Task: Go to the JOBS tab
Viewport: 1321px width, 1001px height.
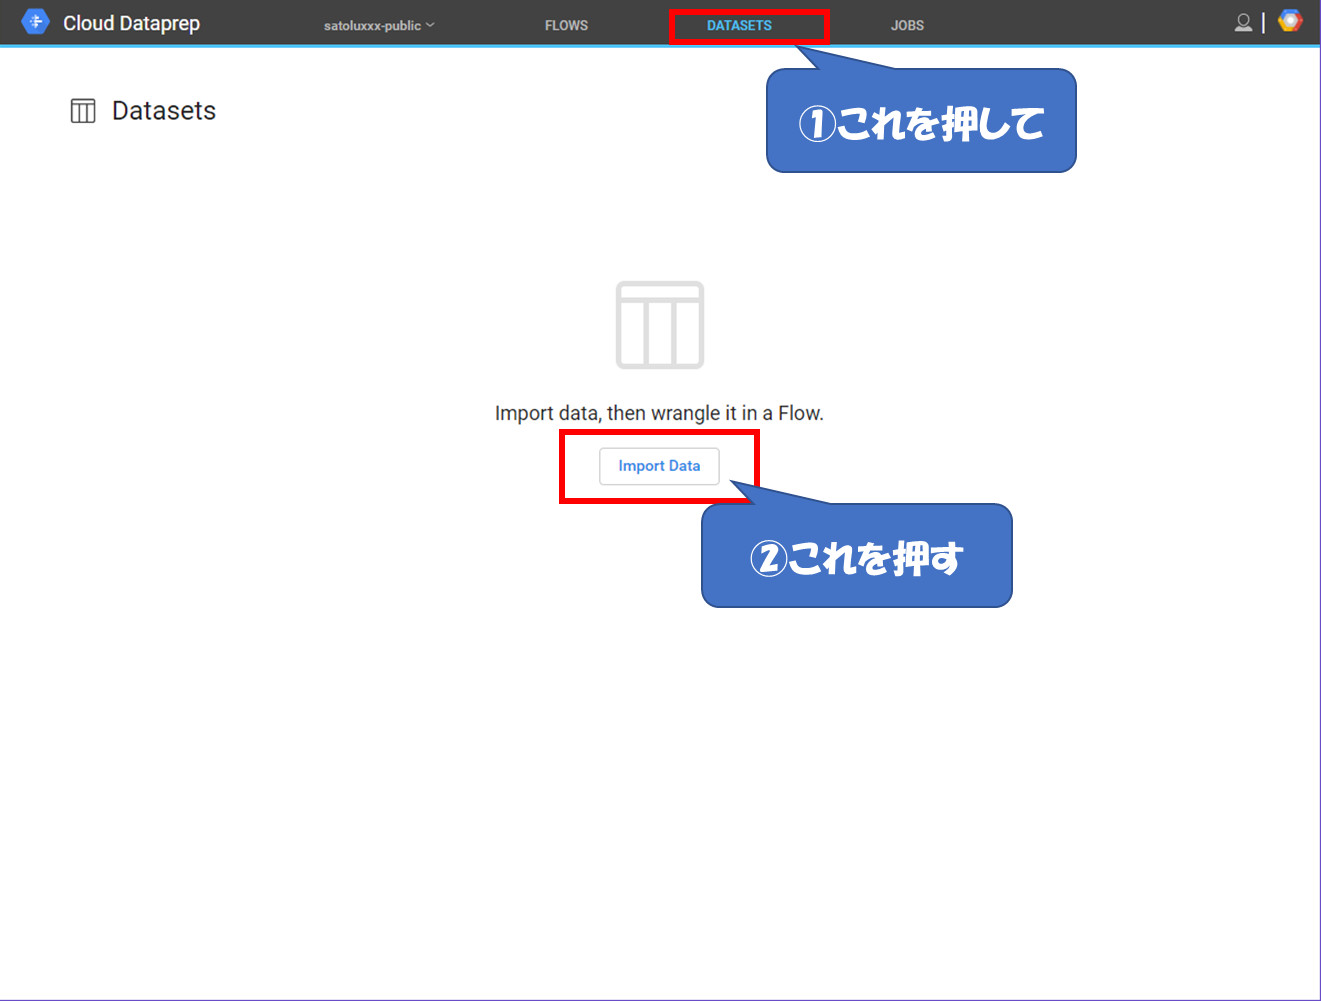Action: pyautogui.click(x=907, y=25)
